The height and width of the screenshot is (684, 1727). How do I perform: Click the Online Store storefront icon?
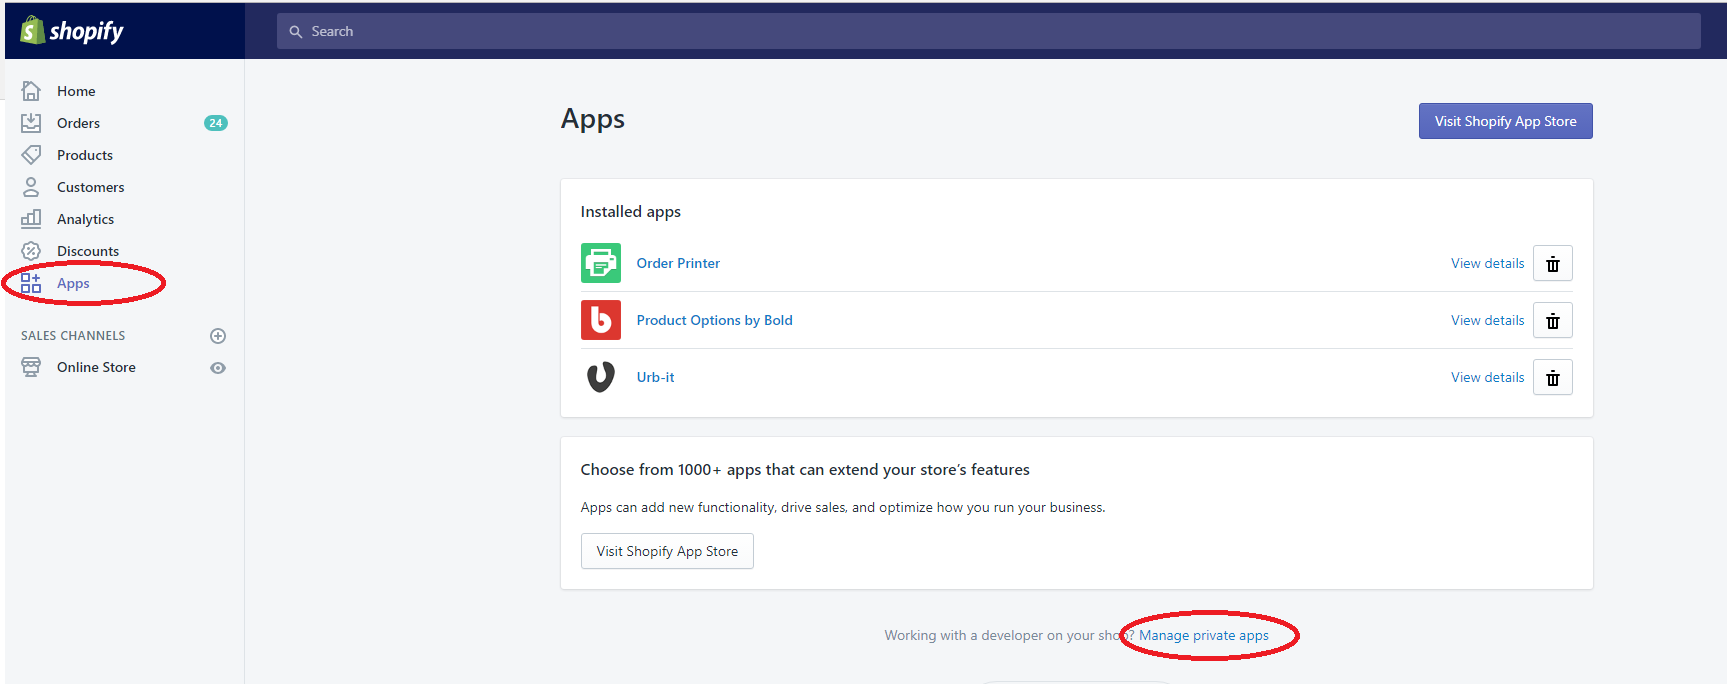(31, 367)
